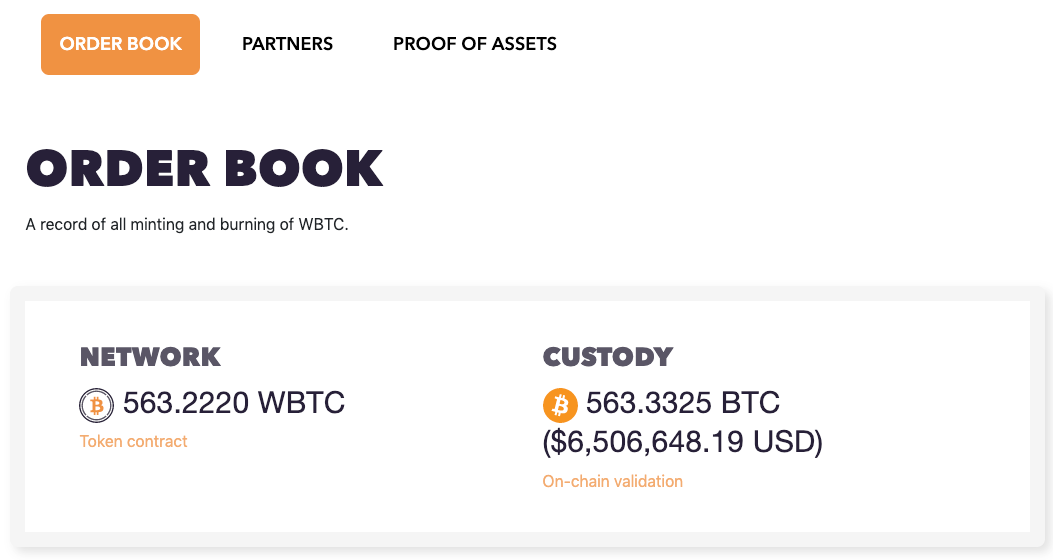The width and height of the screenshot is (1053, 560).
Task: Select the 563.2220 network supply number
Action: 186,404
